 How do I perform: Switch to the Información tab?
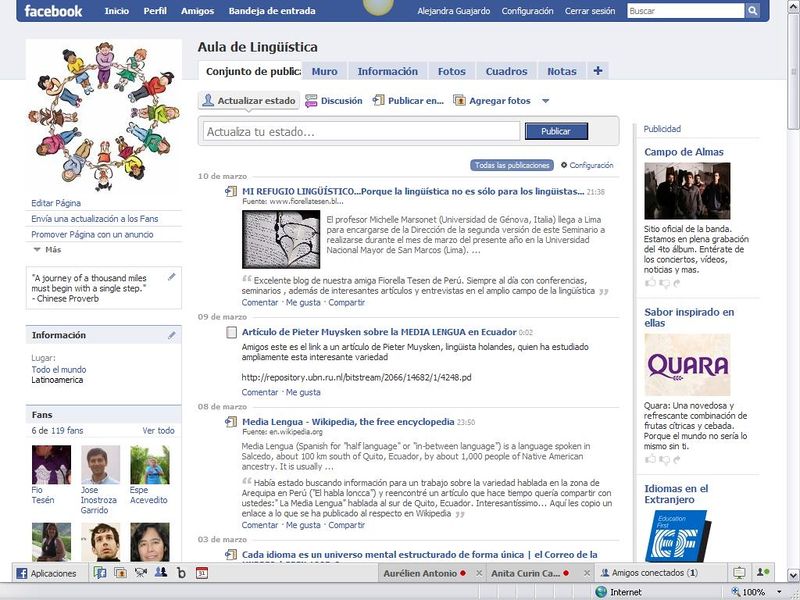pos(388,71)
